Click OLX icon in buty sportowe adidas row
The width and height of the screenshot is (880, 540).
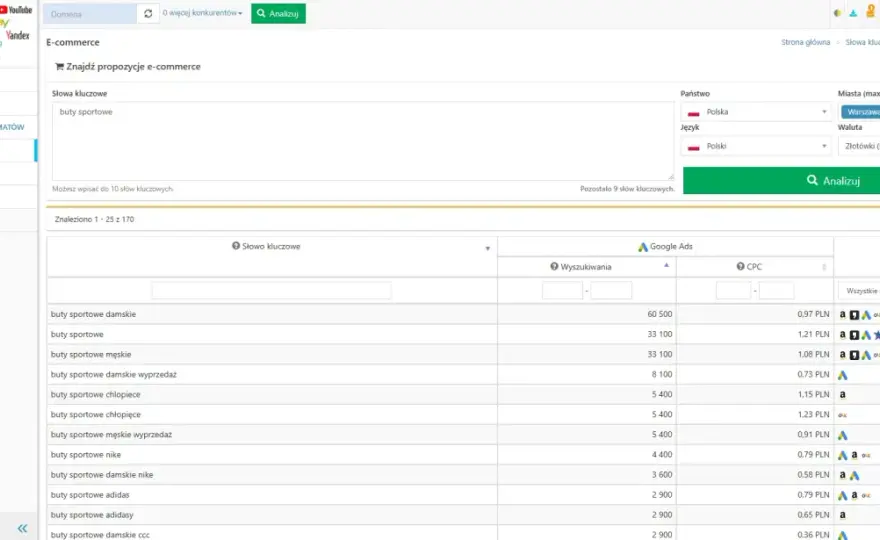point(866,496)
